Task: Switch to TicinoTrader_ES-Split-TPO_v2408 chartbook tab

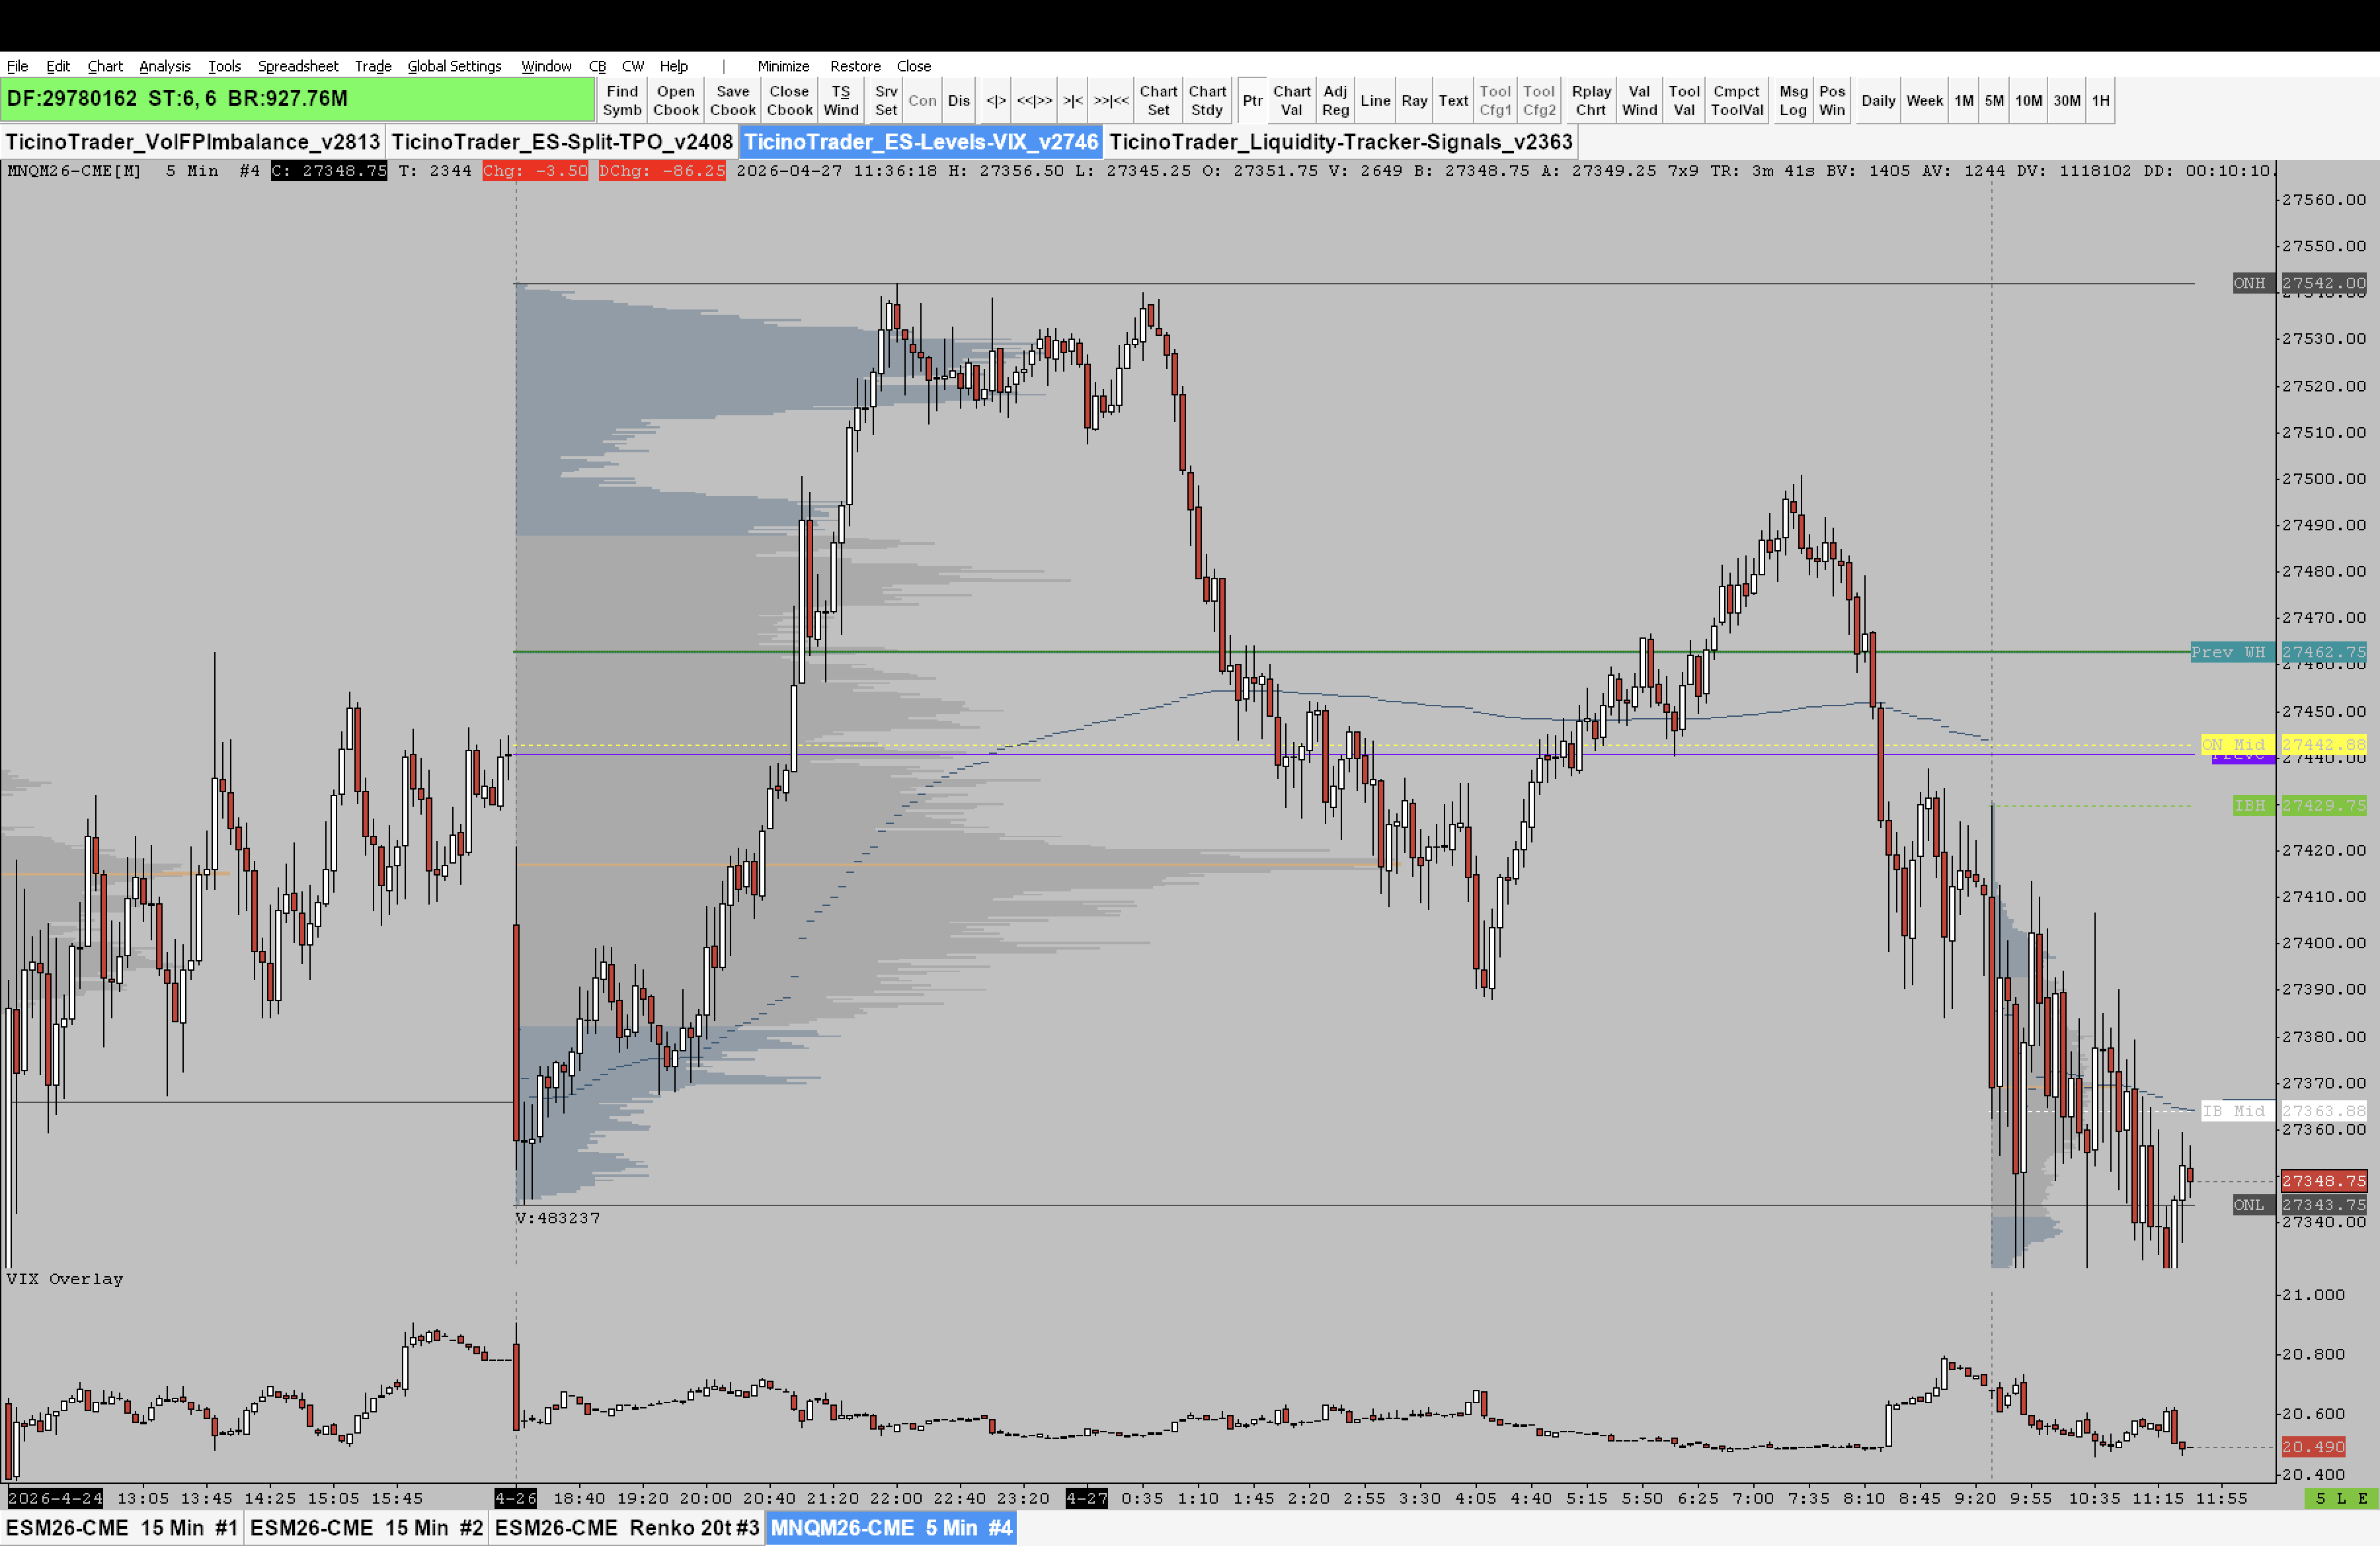Action: click(x=561, y=142)
